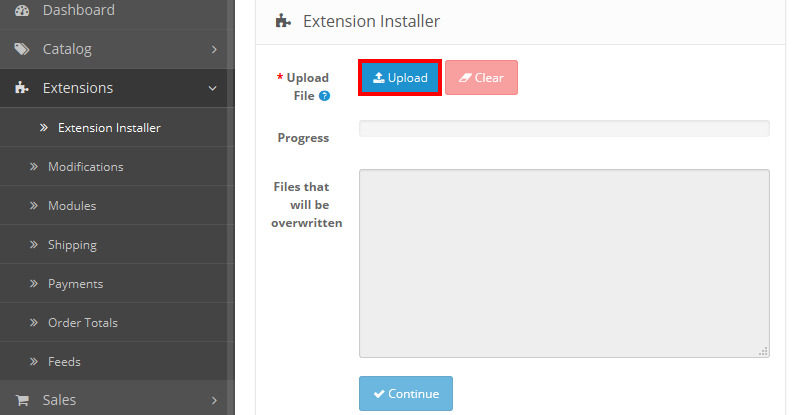Click the double-arrow icon next to Feeds
The width and height of the screenshot is (800, 415).
34,361
